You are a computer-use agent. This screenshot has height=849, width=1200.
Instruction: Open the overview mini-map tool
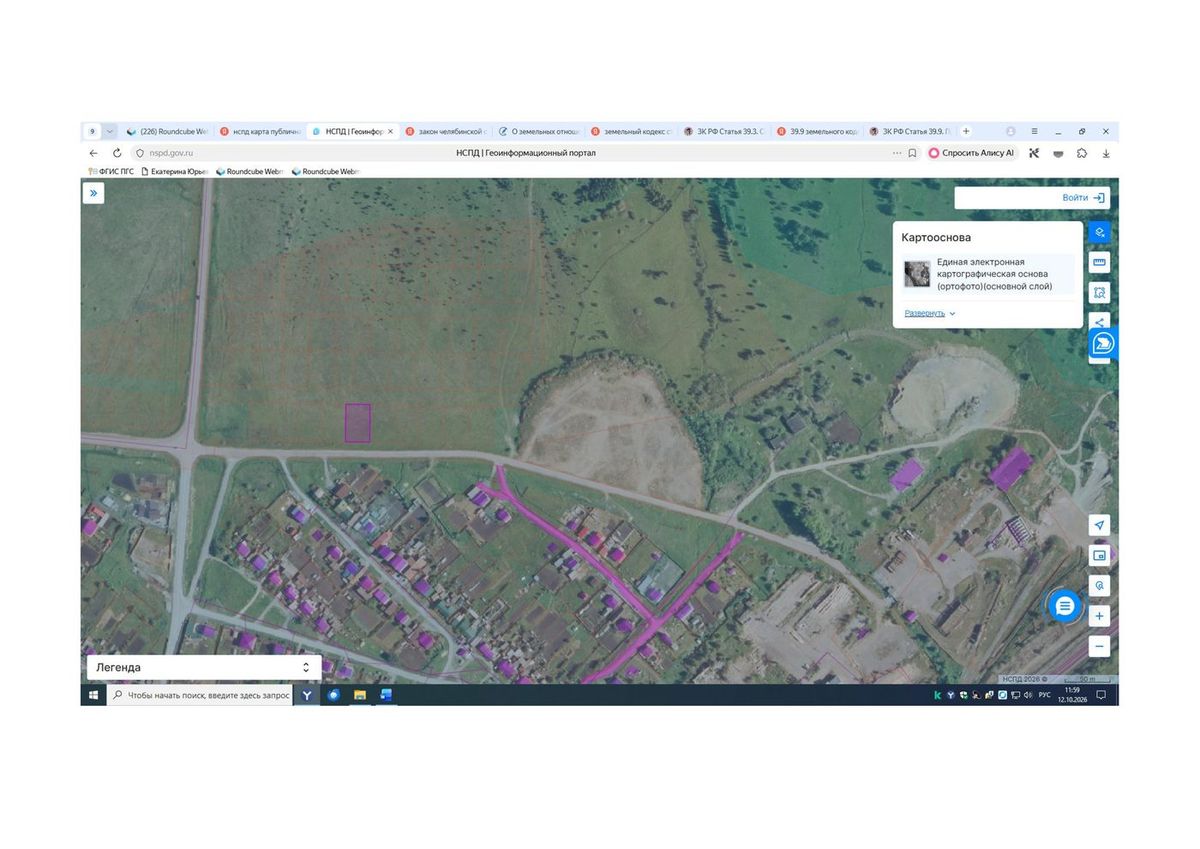point(1099,555)
